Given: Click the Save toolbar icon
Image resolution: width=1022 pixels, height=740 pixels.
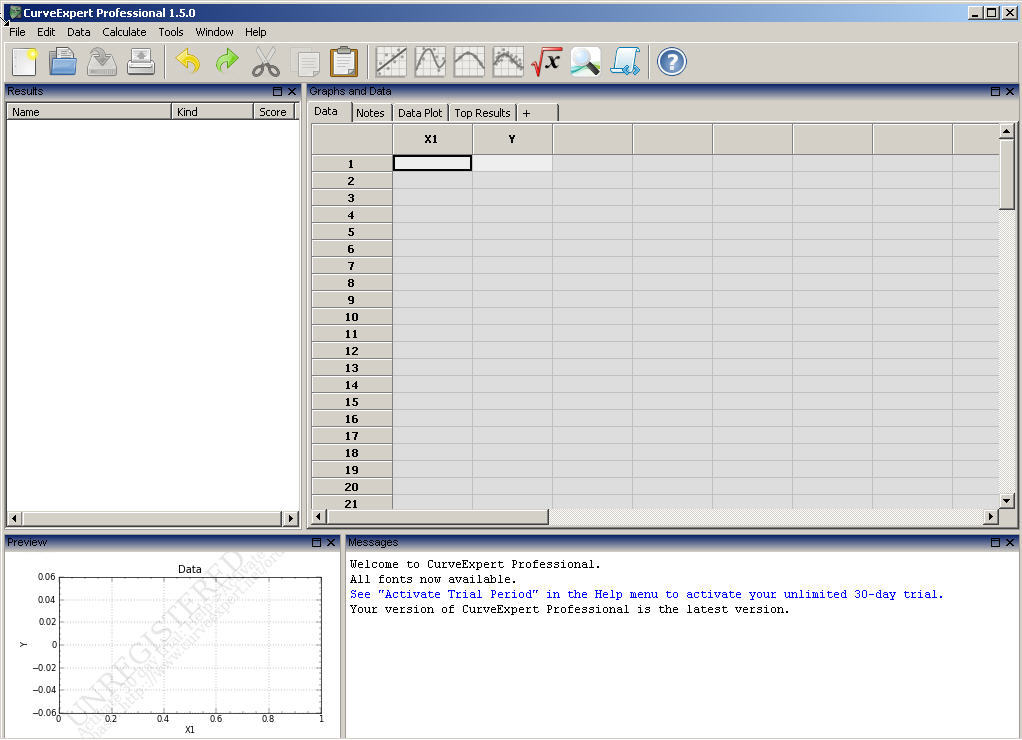Looking at the screenshot, I should click(x=102, y=63).
